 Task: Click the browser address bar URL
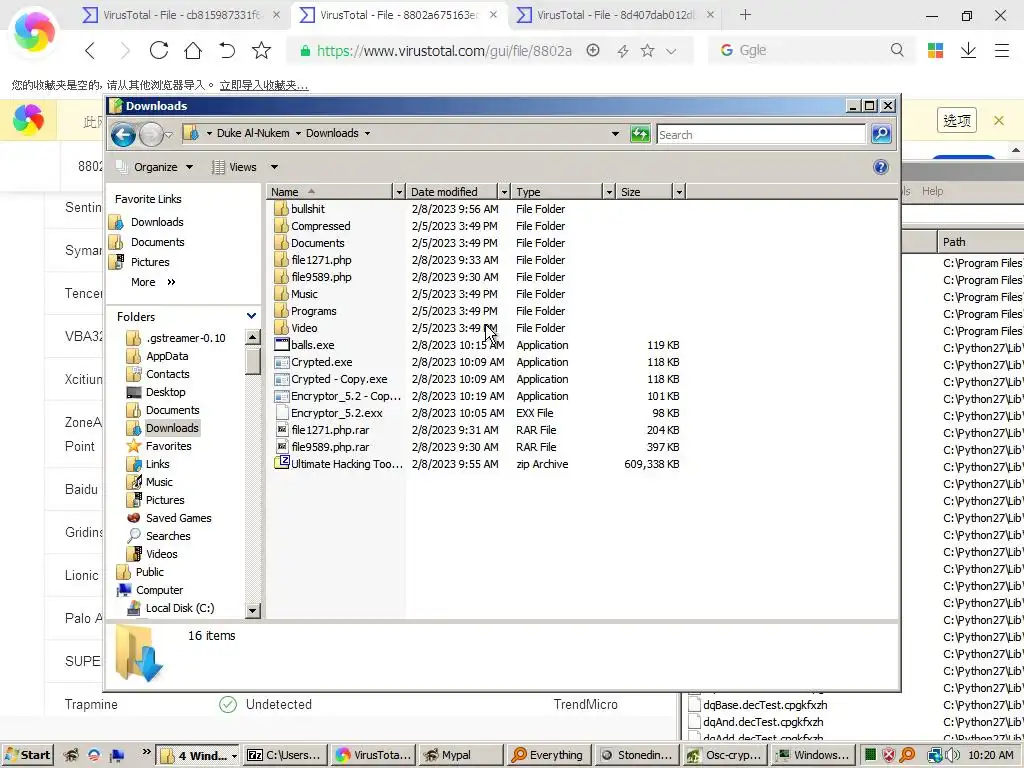[444, 51]
